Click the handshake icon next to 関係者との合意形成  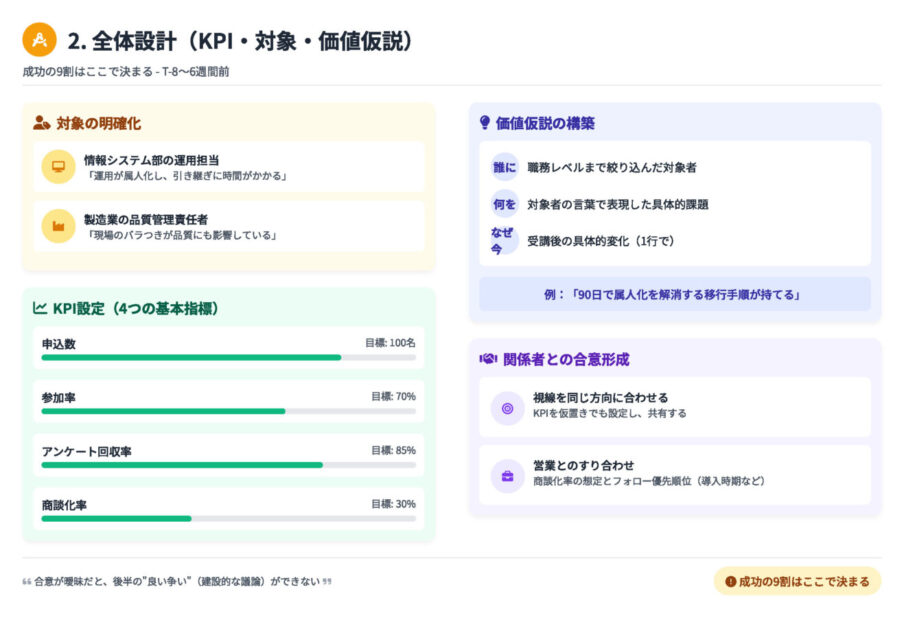(488, 359)
